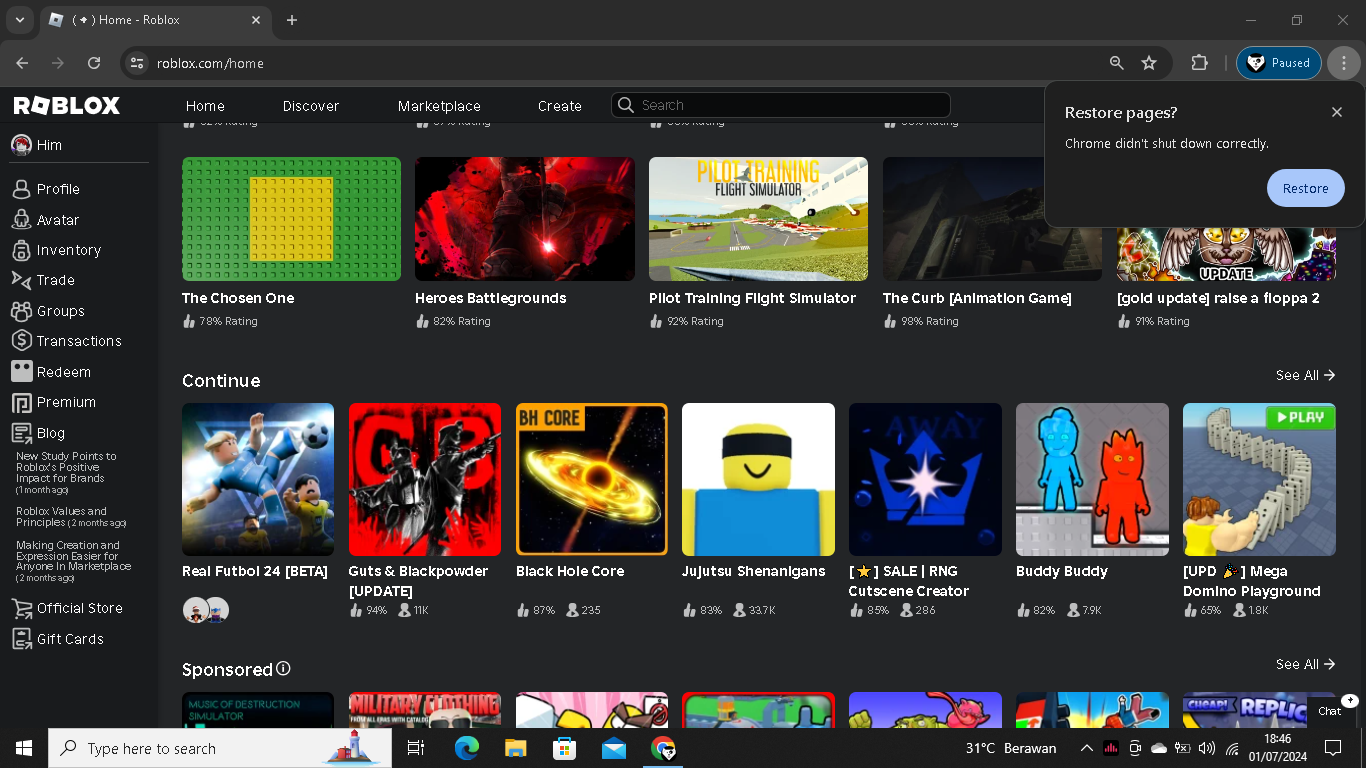Go to the Home nav tab
Image resolution: width=1366 pixels, height=768 pixels.
click(x=205, y=106)
